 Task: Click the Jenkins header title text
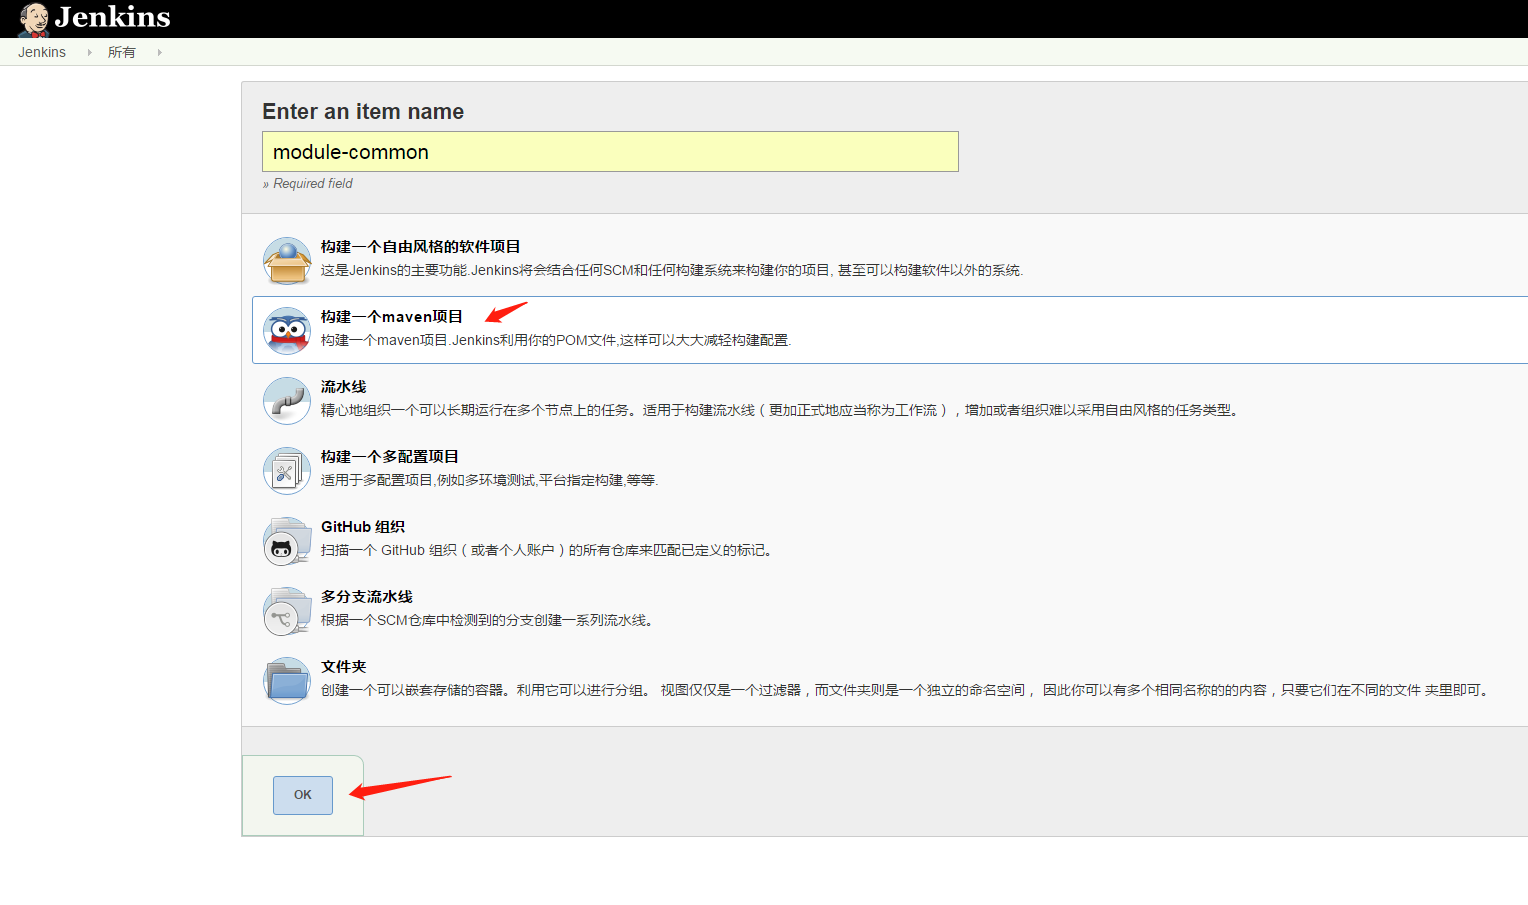click(112, 17)
